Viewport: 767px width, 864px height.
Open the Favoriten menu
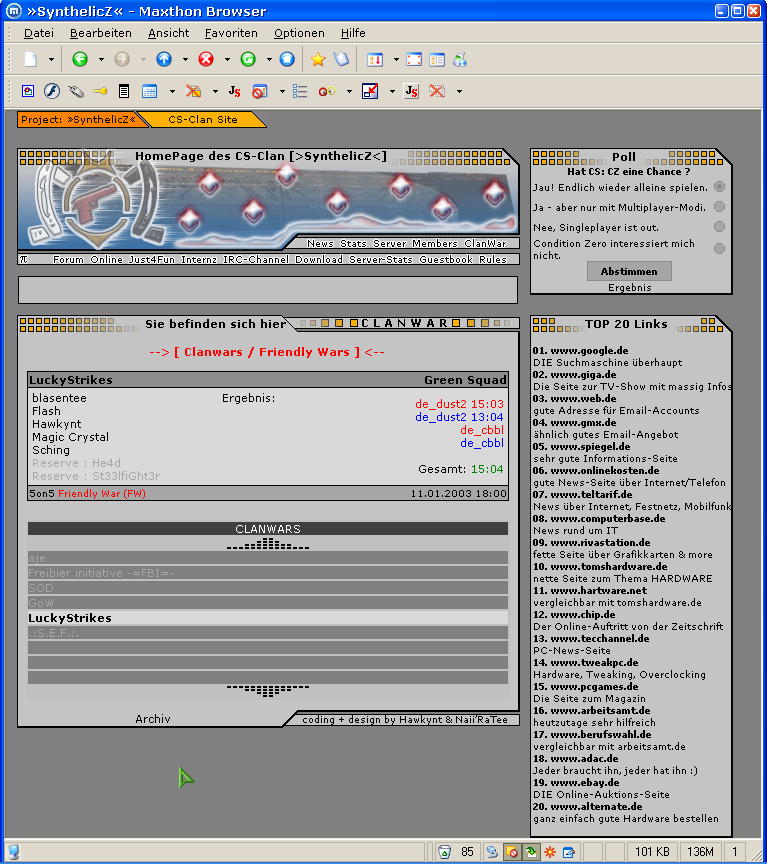coord(231,33)
